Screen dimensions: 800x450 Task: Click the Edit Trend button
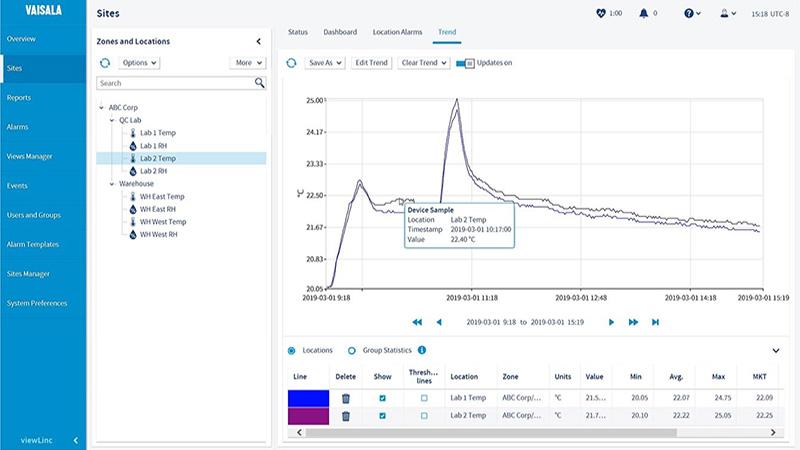click(x=371, y=62)
